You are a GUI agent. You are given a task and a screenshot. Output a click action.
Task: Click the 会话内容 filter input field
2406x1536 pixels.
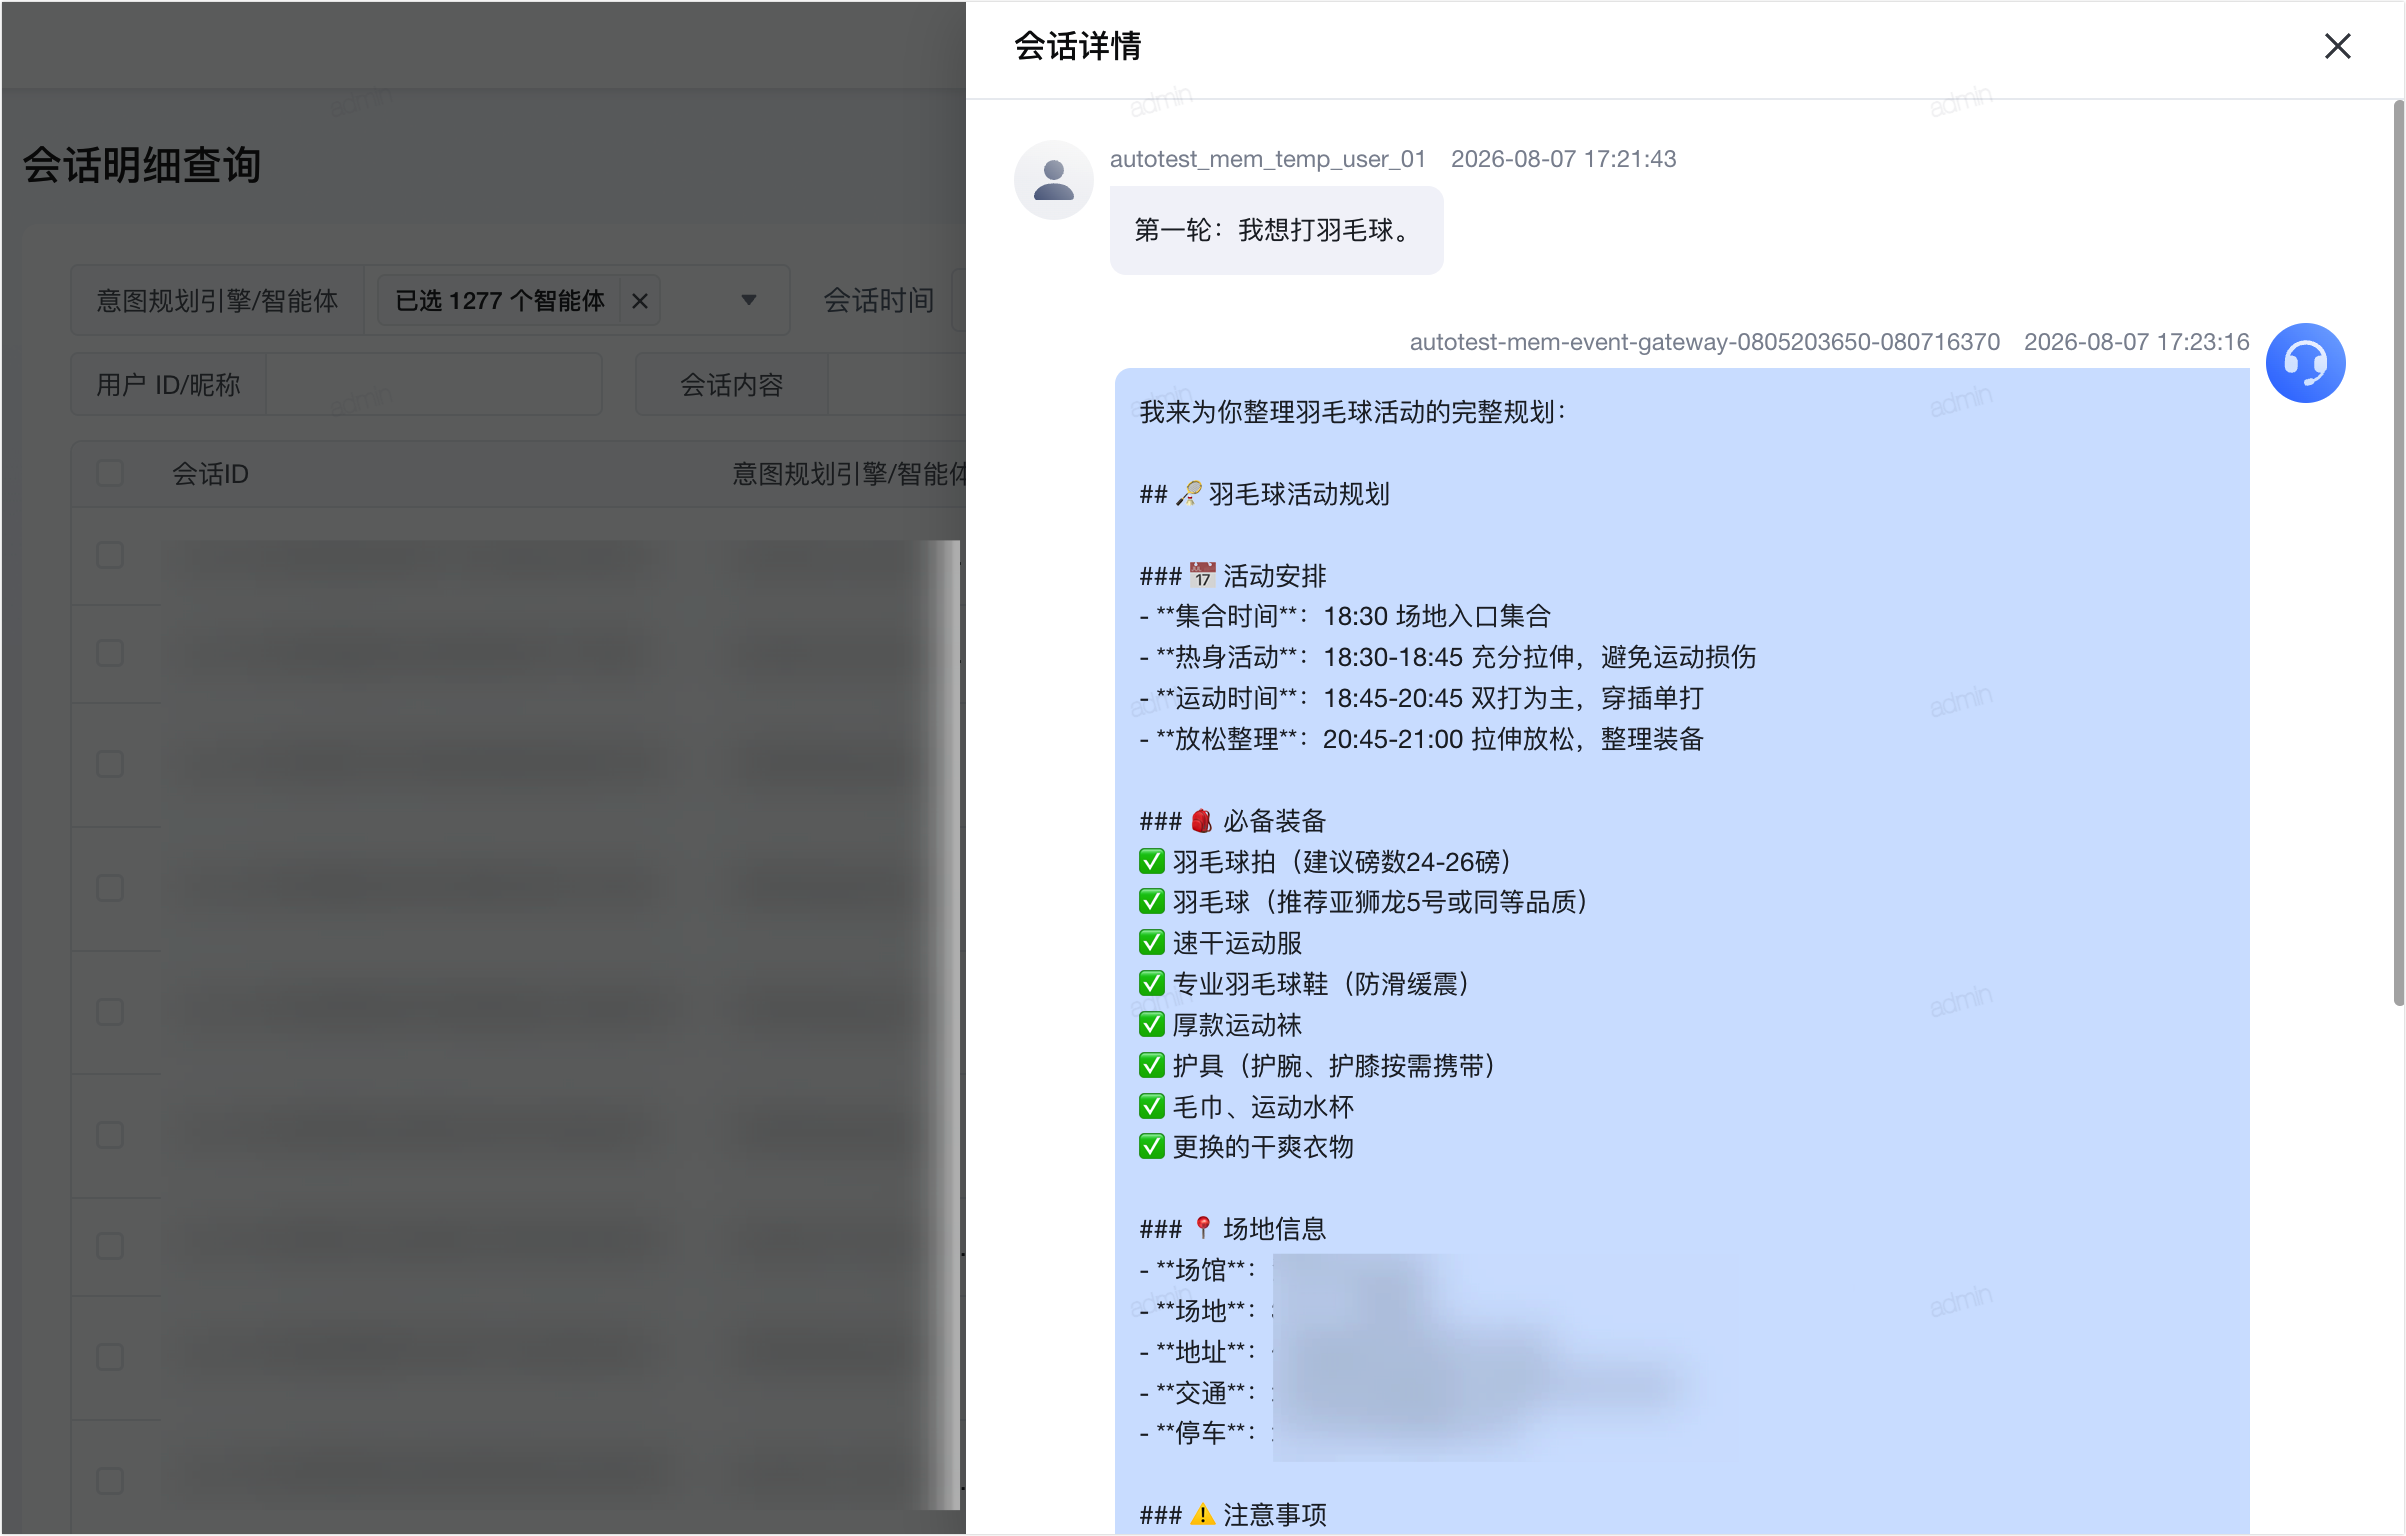coord(896,384)
